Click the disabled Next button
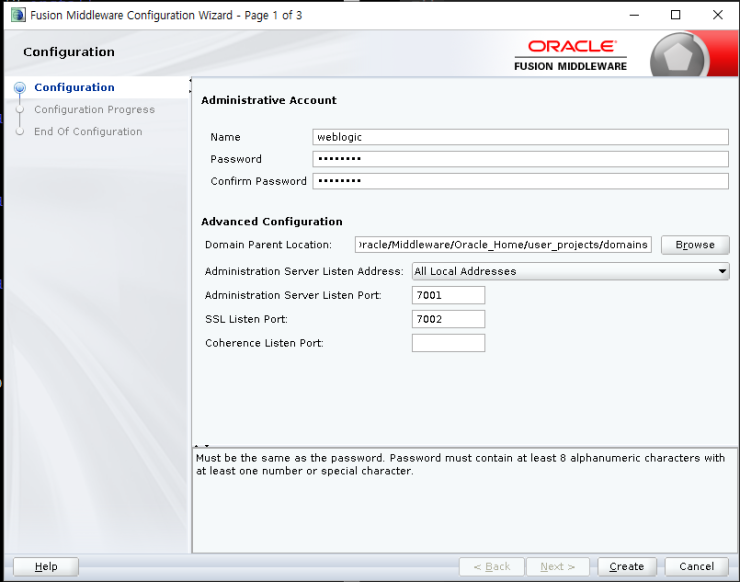The height and width of the screenshot is (582, 740). pos(558,566)
